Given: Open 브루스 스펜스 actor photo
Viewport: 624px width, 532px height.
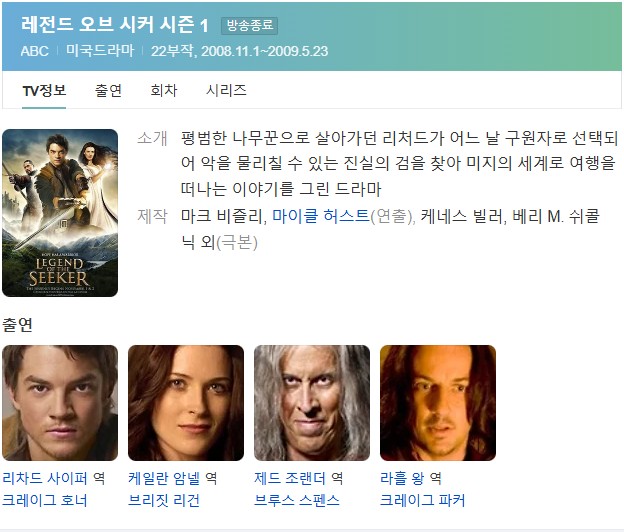Looking at the screenshot, I should coord(312,403).
